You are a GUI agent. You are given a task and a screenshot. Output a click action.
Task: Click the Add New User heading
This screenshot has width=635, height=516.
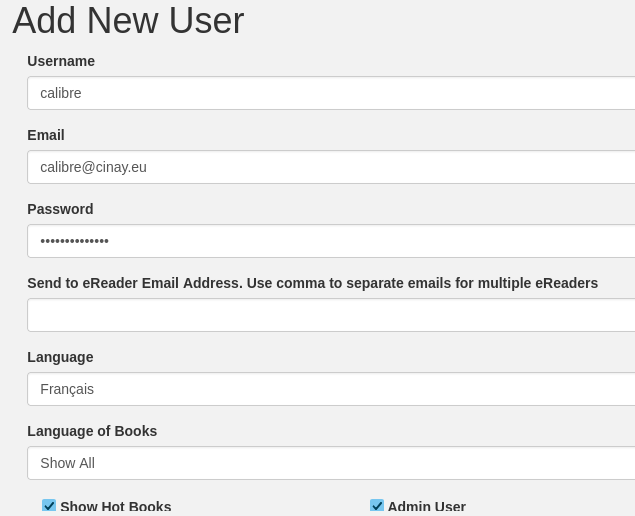tap(128, 21)
